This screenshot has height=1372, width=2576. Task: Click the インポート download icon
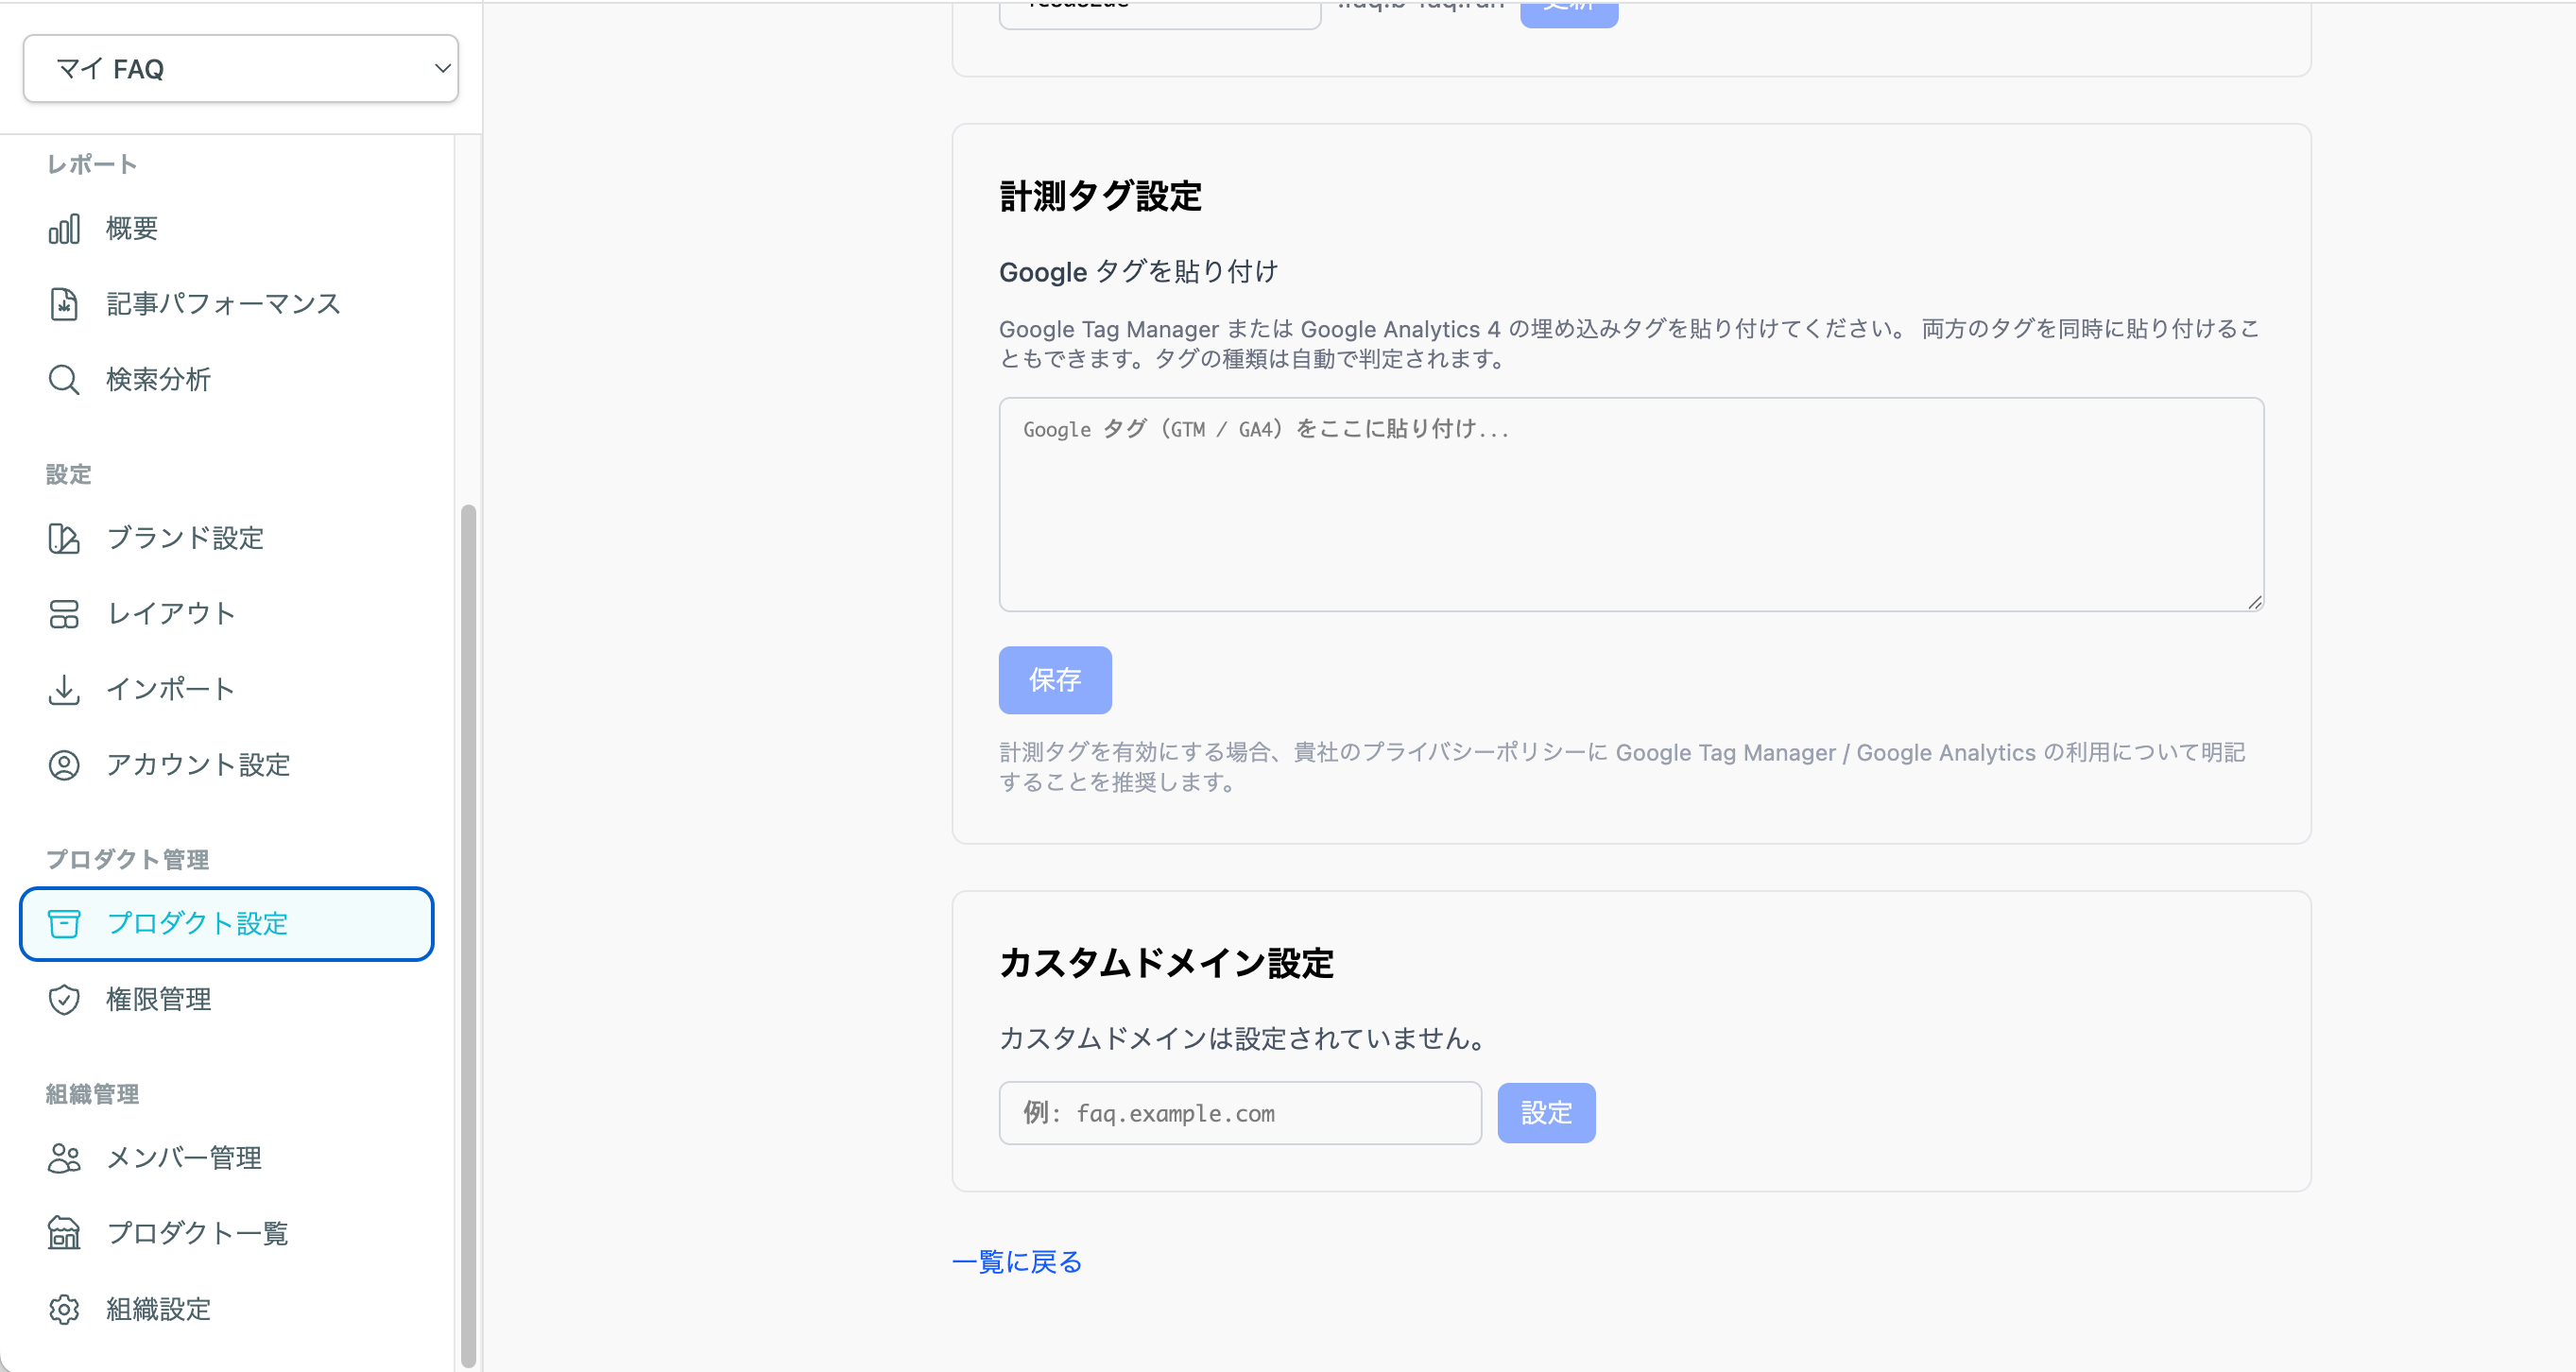click(64, 689)
